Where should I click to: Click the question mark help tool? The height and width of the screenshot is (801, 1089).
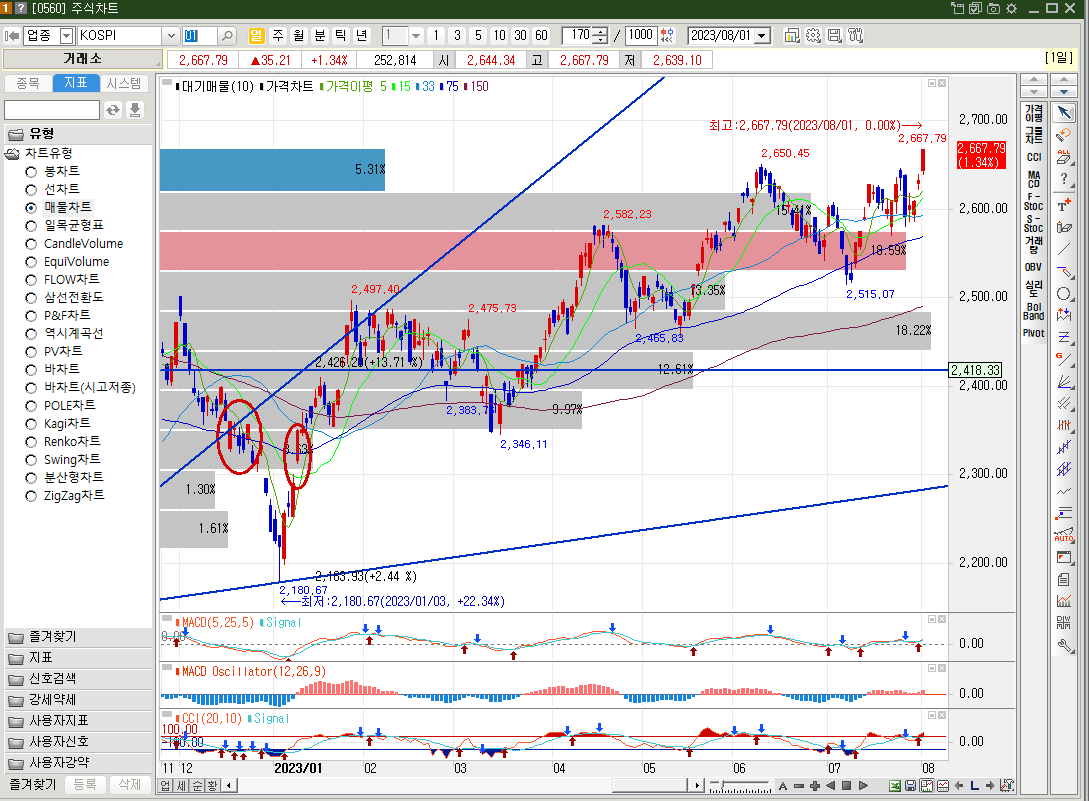[1063, 180]
